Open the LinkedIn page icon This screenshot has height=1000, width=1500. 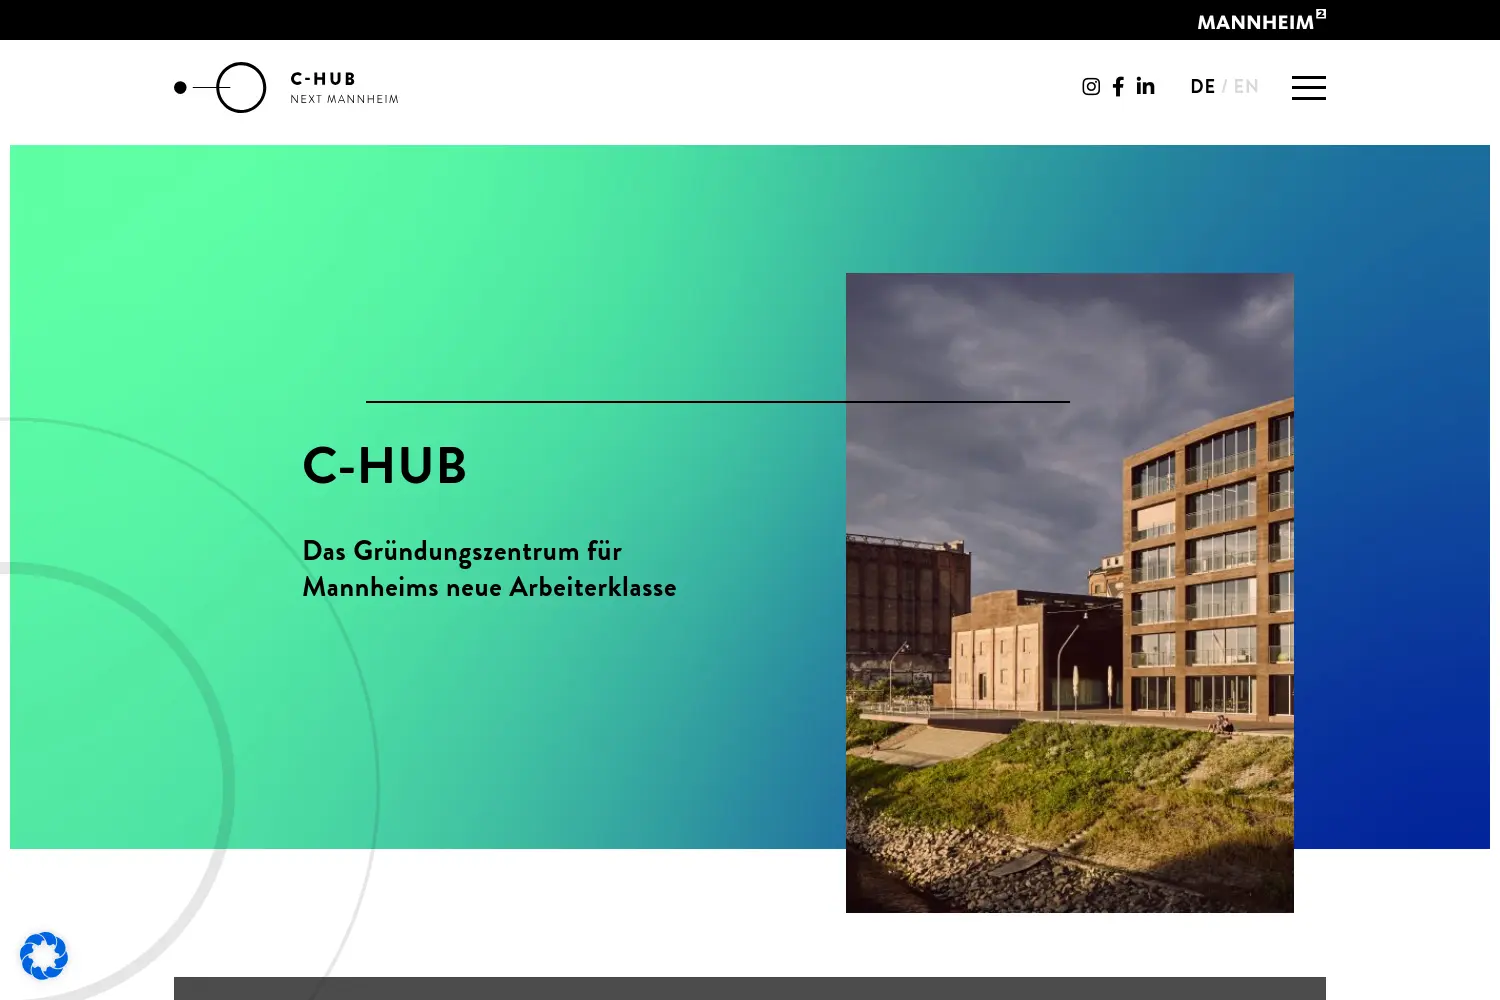coord(1146,86)
